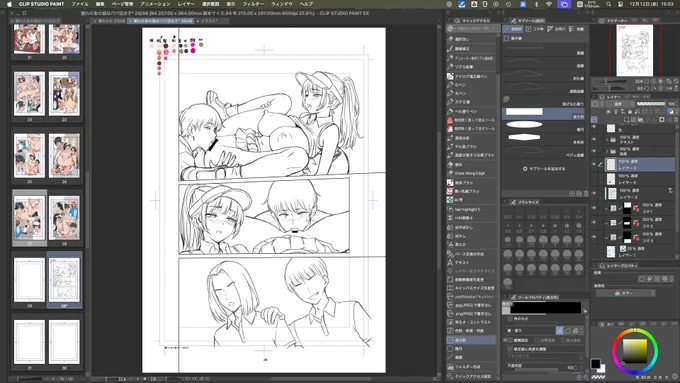Expand コマ1 frame folder
This screenshot has width=680, height=383.
coord(606,208)
